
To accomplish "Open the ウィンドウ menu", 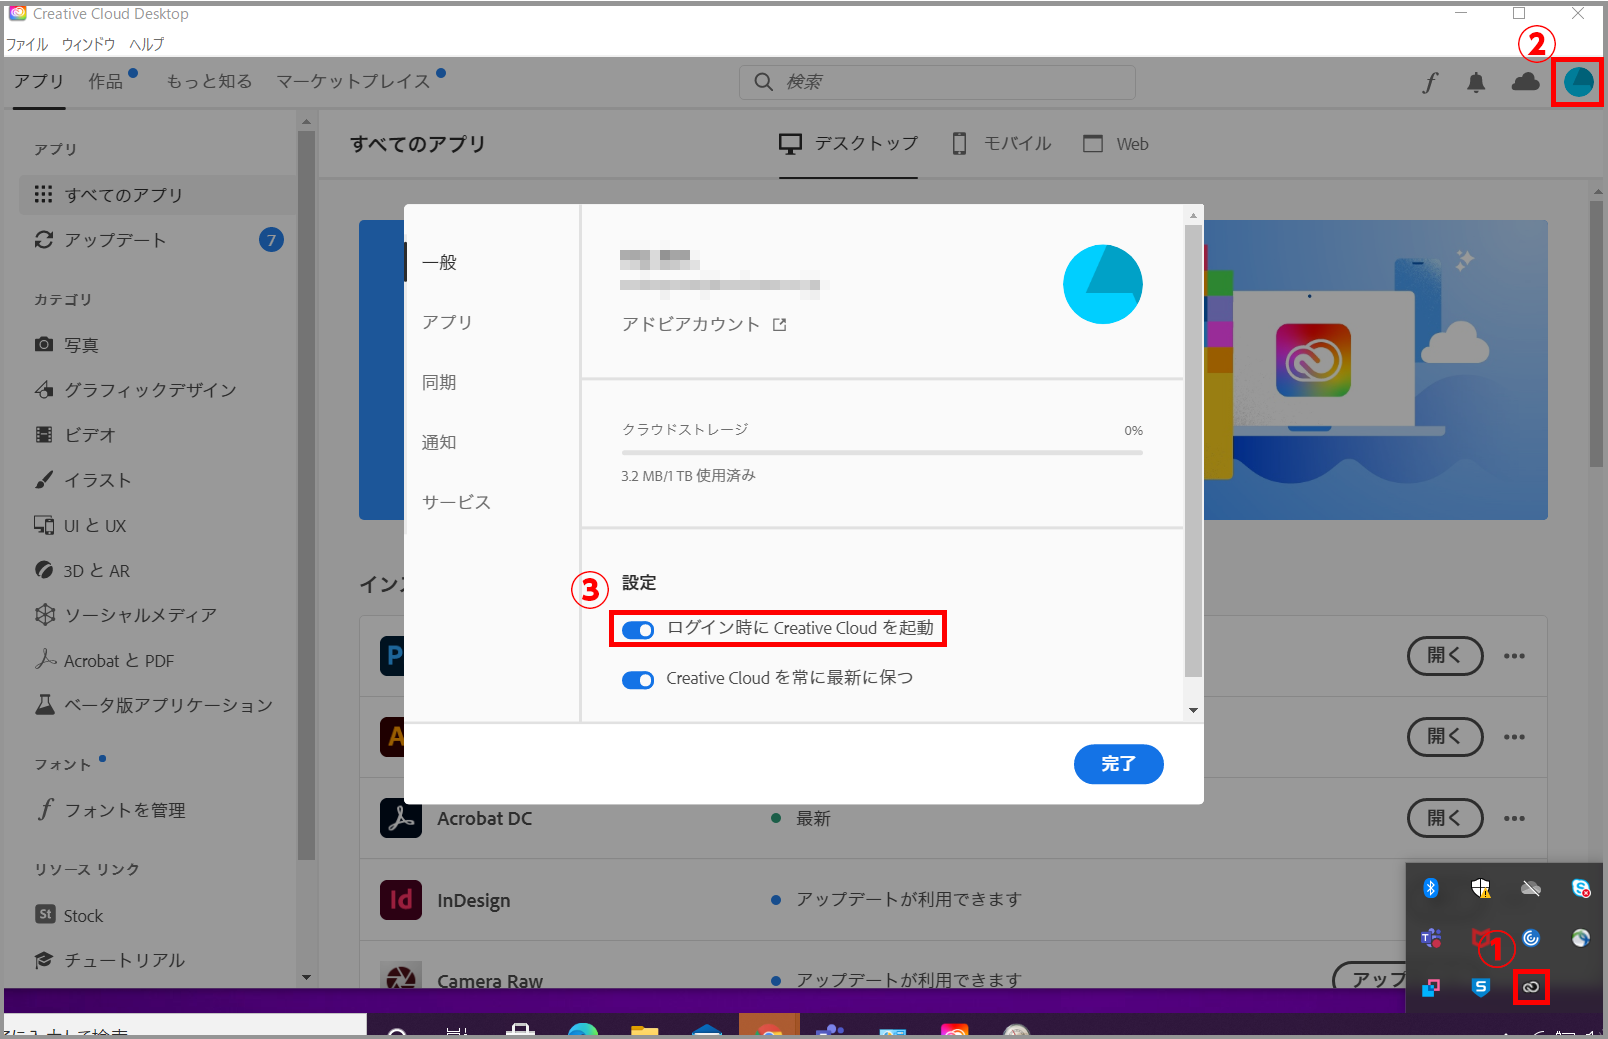I will coord(87,43).
